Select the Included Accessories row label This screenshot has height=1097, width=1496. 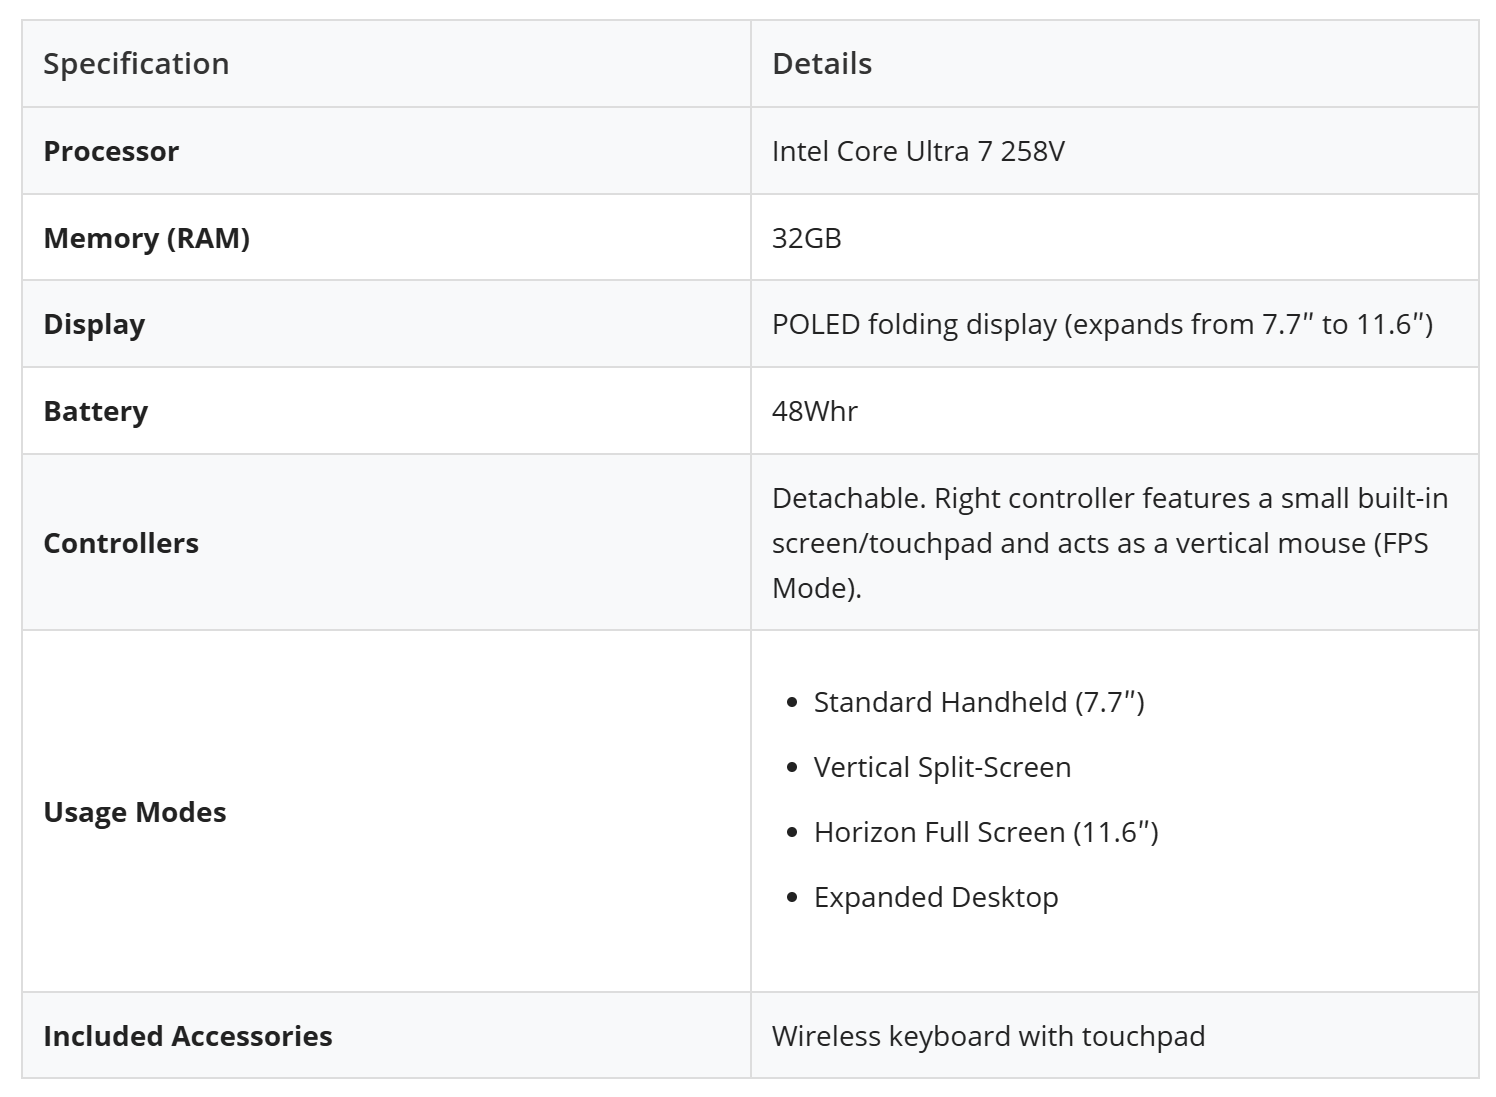188,1036
